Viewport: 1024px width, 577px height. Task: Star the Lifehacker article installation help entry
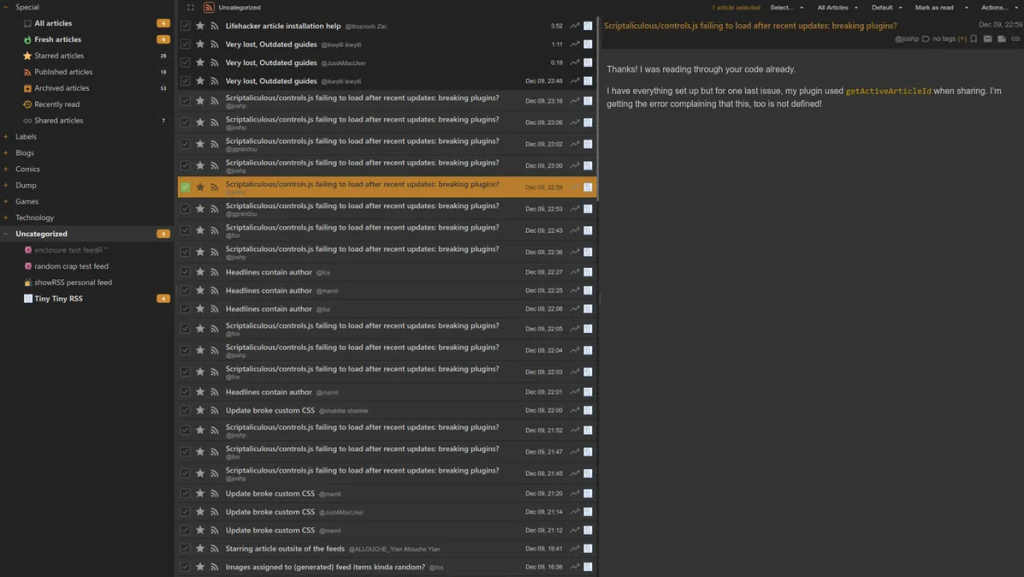pyautogui.click(x=200, y=26)
